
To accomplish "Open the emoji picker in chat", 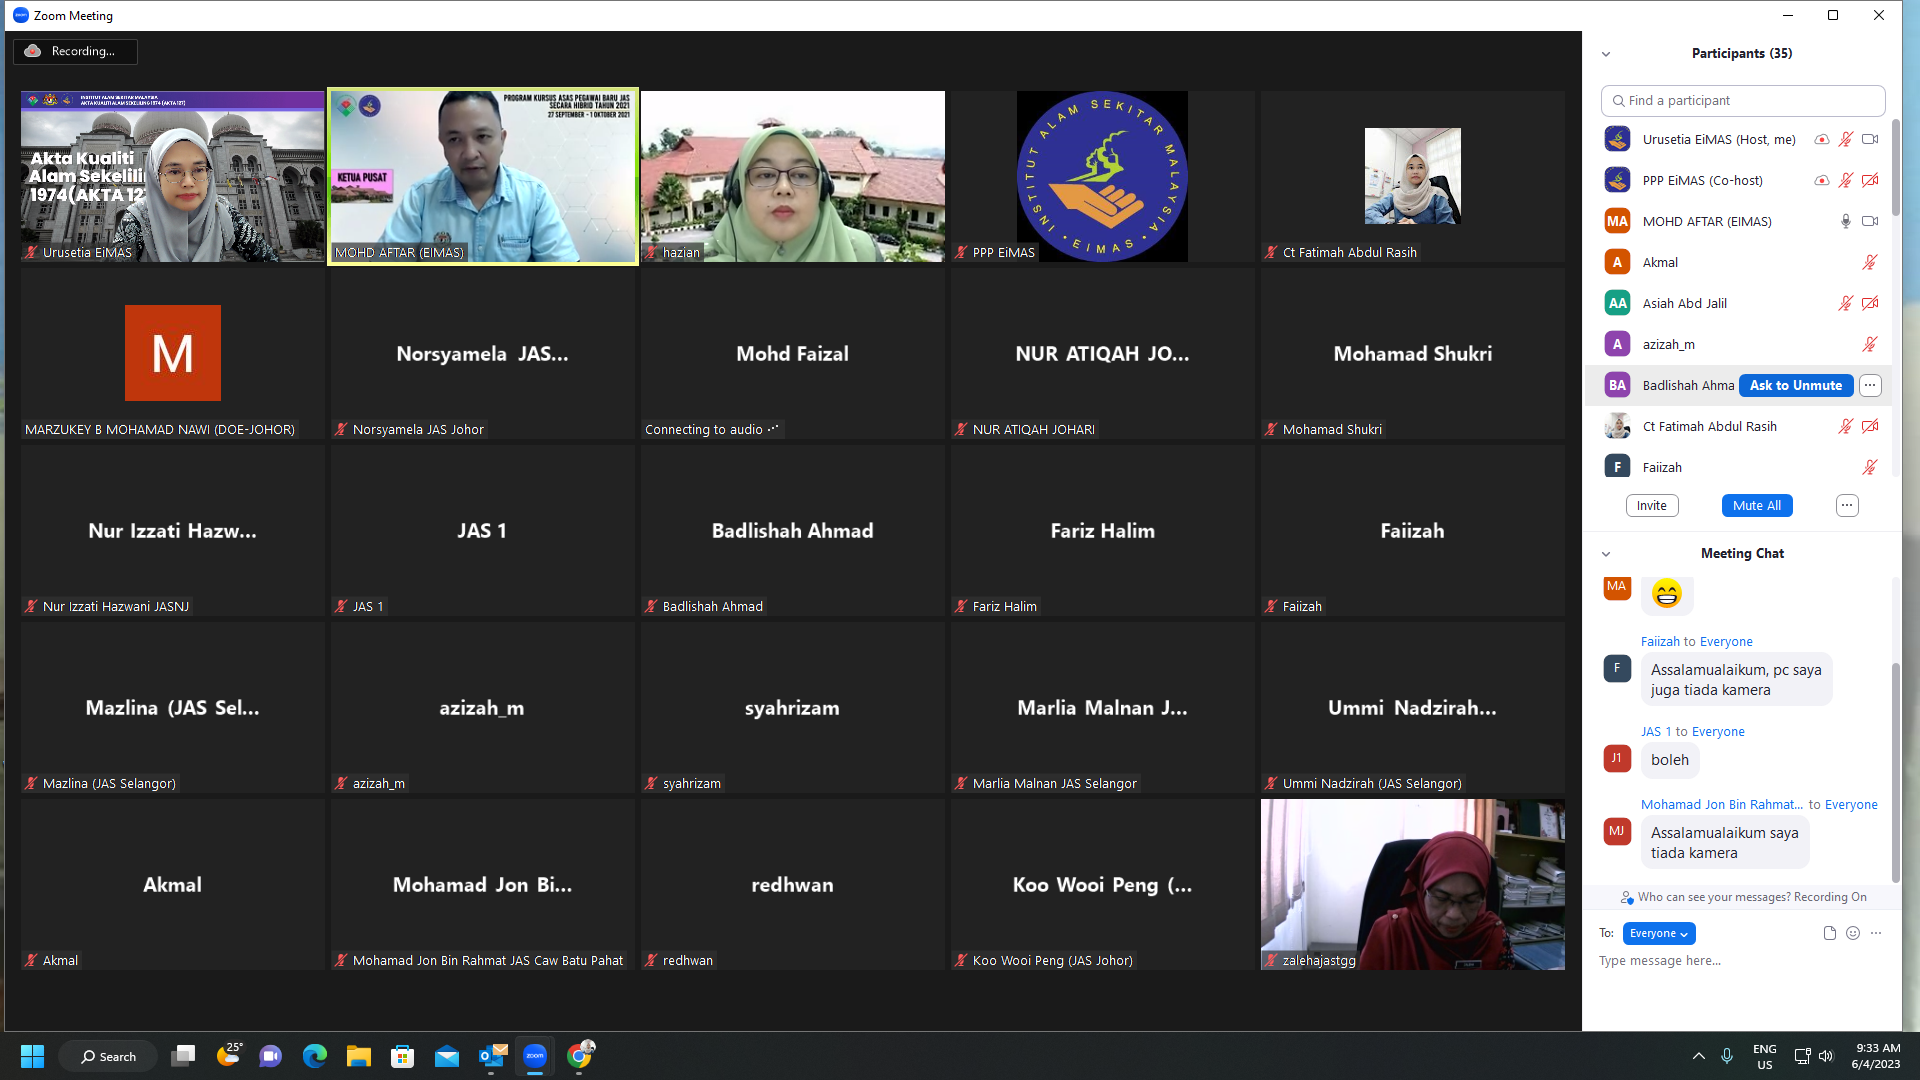I will tap(1853, 933).
